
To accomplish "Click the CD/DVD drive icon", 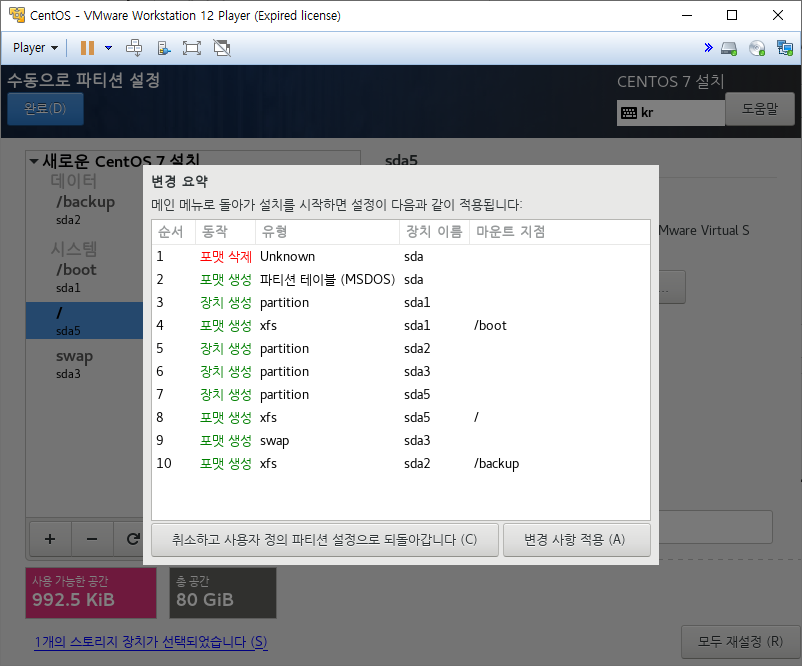I will pos(756,49).
